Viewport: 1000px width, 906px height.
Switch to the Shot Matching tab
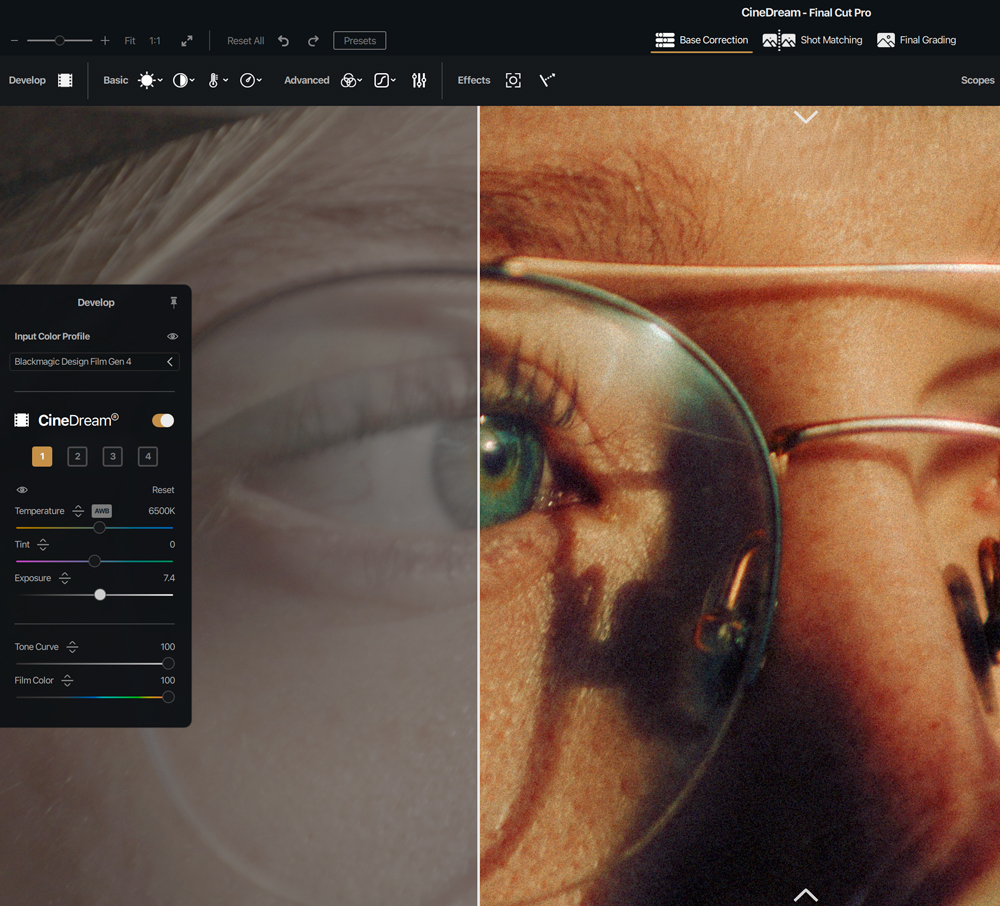click(812, 40)
